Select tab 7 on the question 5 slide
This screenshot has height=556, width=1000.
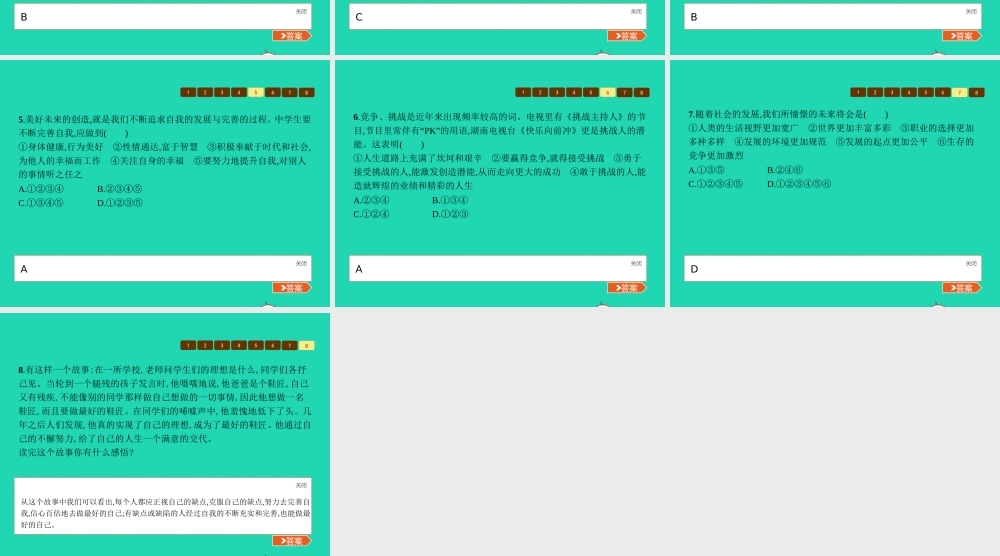pos(290,92)
